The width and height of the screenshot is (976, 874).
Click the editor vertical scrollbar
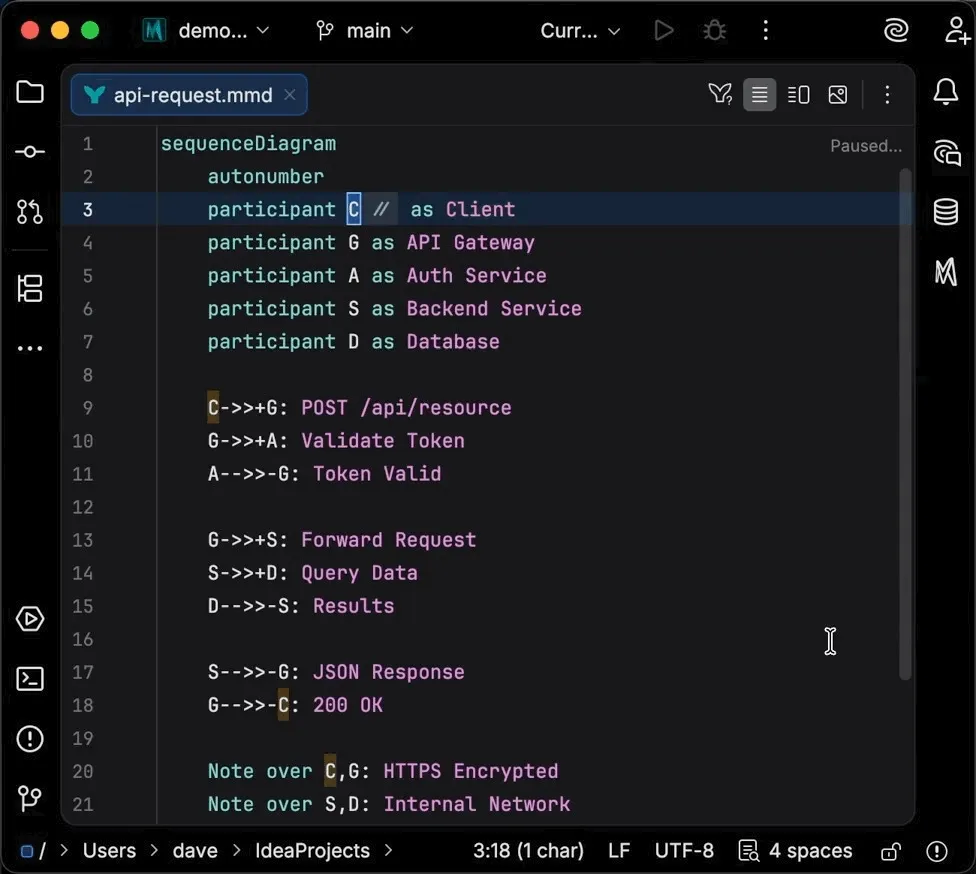(905, 420)
